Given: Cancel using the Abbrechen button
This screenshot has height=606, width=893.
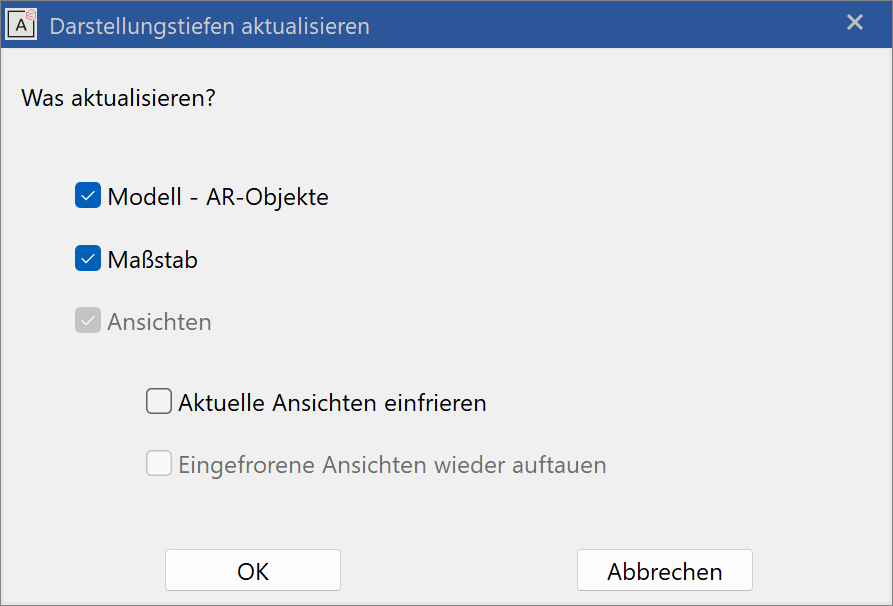Looking at the screenshot, I should (665, 570).
